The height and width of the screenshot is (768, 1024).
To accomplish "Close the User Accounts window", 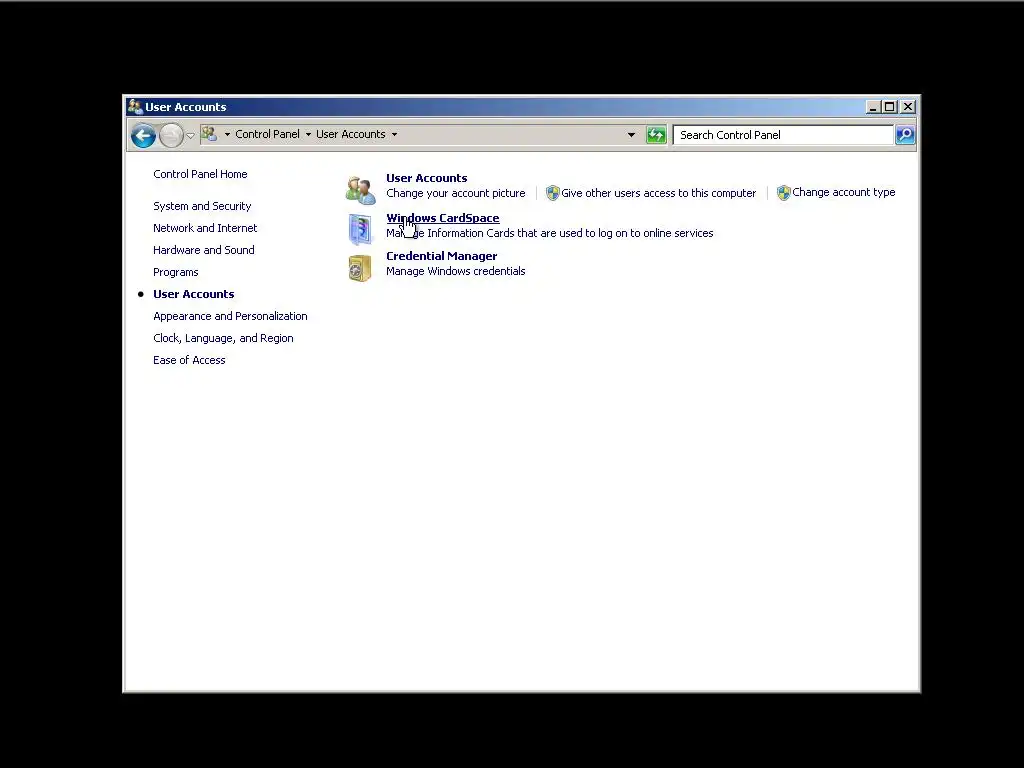I will coord(908,107).
